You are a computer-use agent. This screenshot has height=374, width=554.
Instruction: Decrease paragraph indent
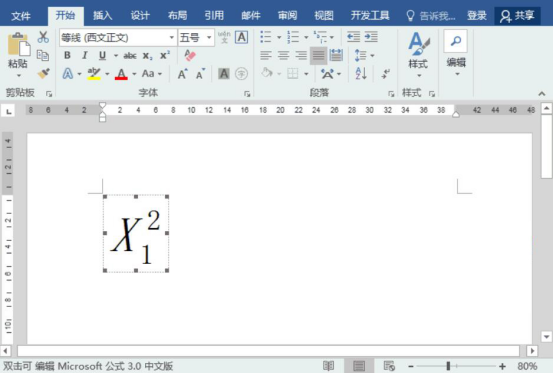[353, 37]
